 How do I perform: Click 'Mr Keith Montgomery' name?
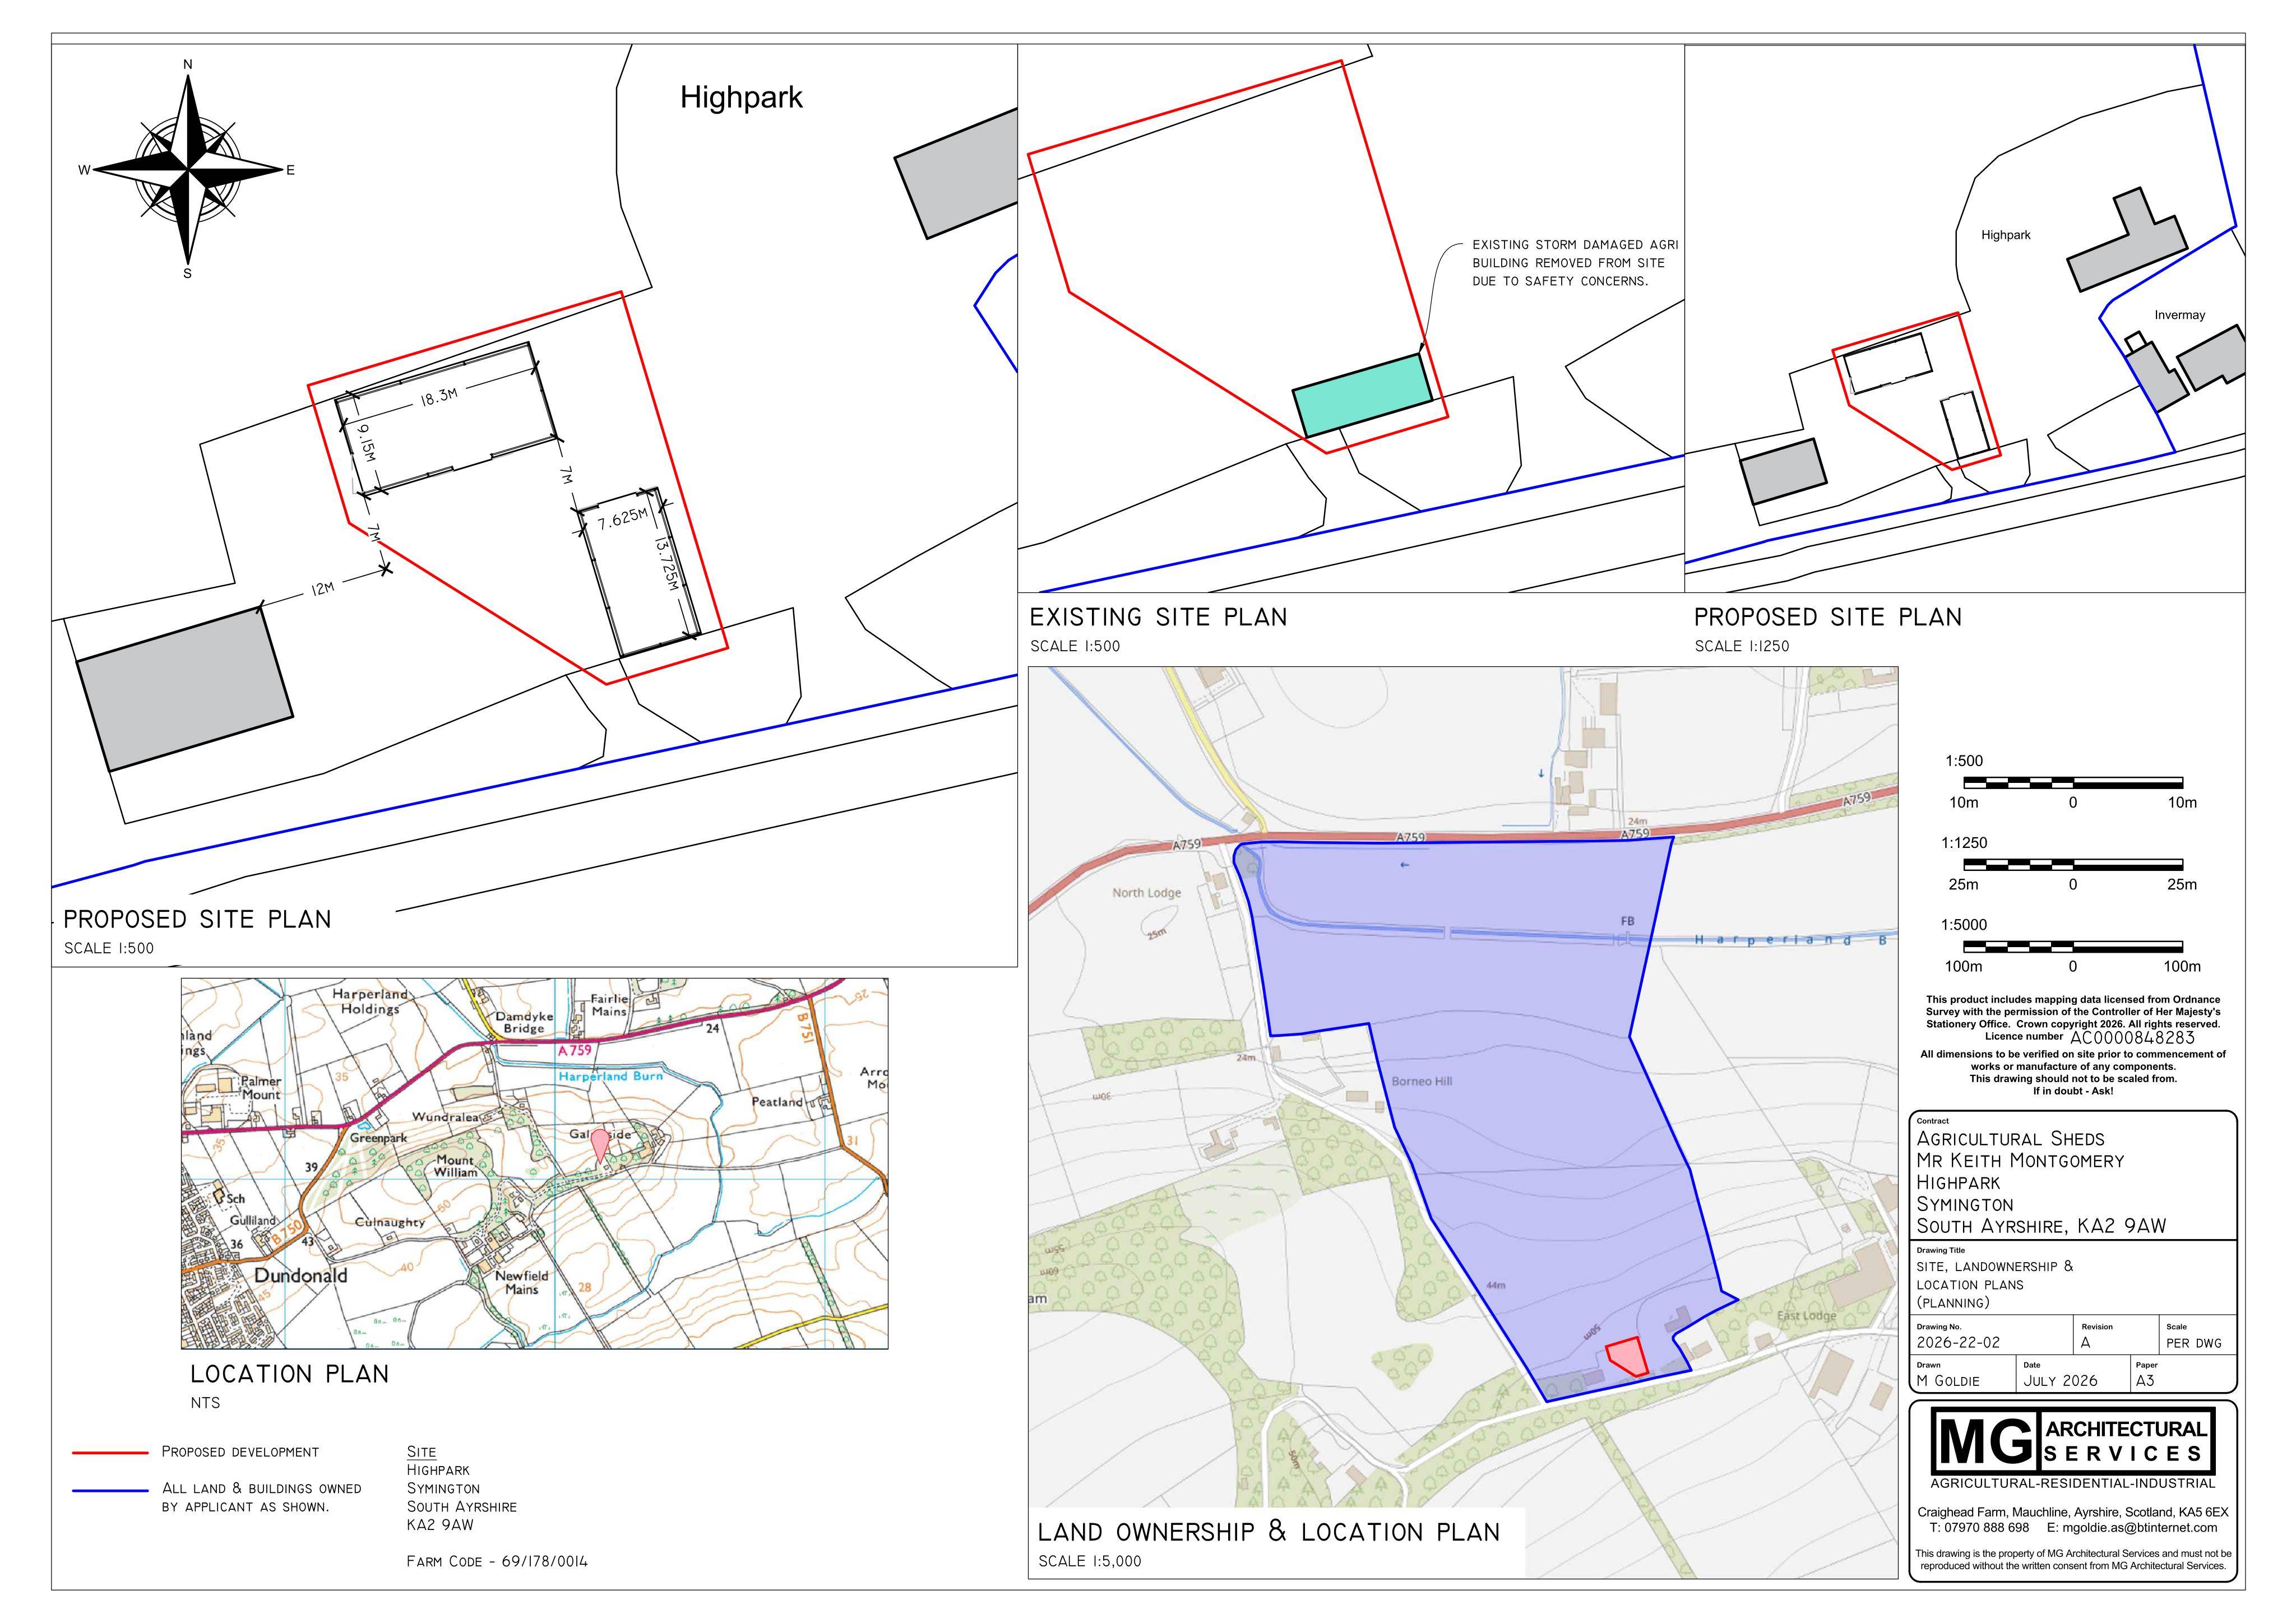pyautogui.click(x=2020, y=1161)
